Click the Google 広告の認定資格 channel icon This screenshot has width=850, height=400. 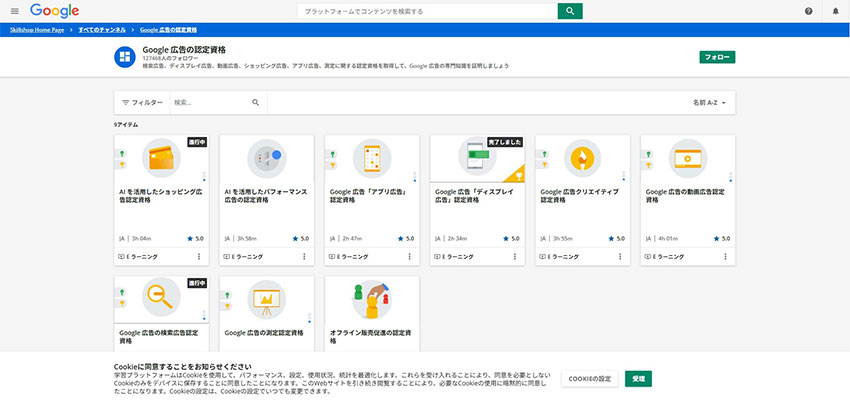coord(125,57)
